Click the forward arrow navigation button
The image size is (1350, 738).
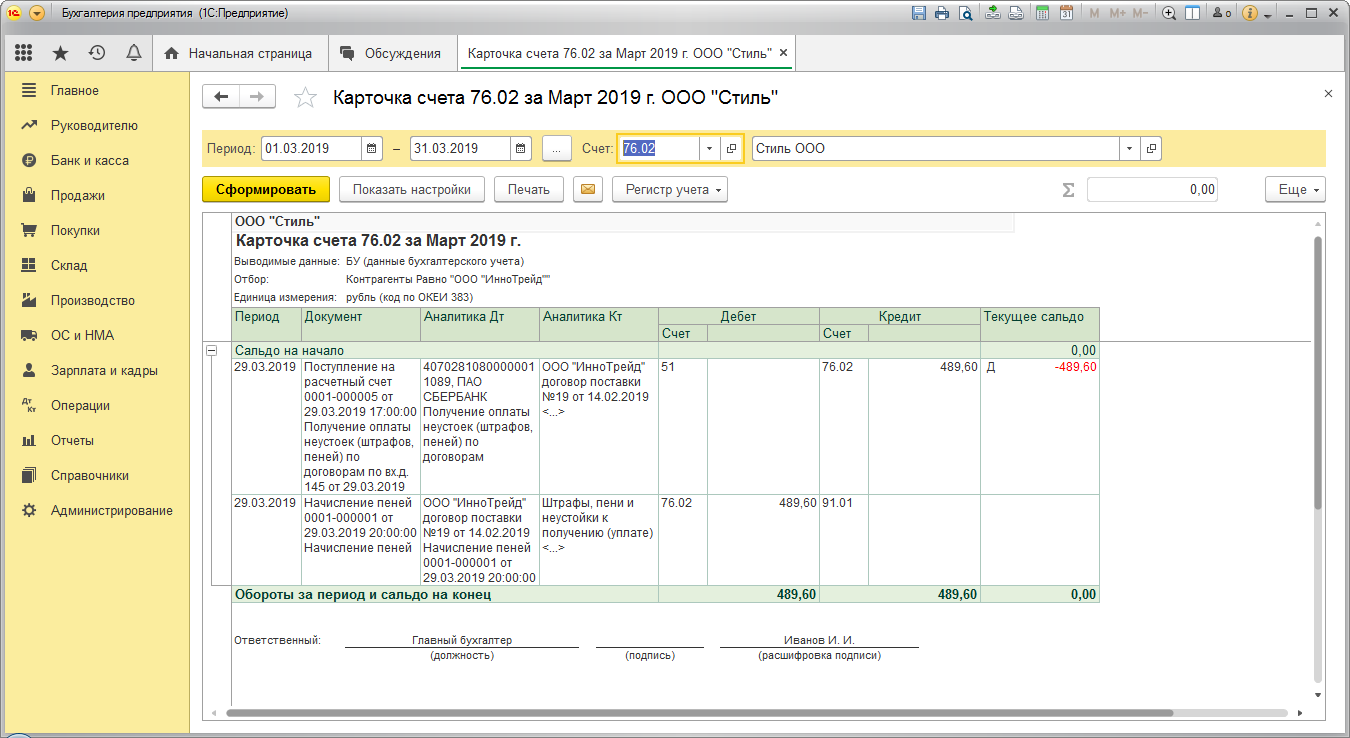[x=257, y=96]
